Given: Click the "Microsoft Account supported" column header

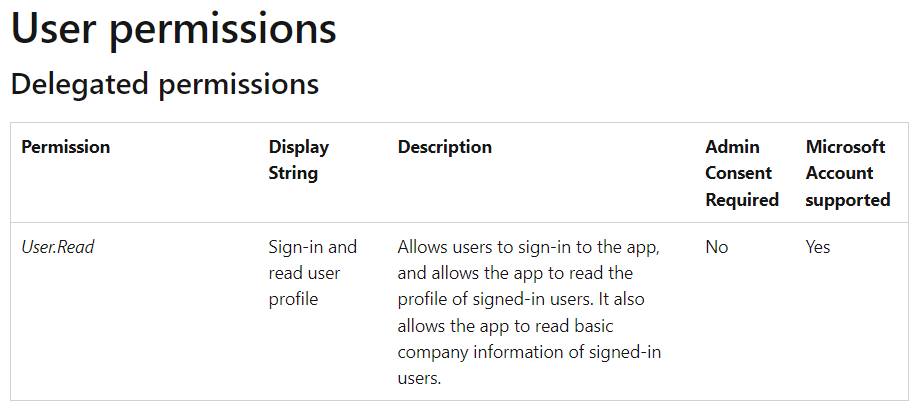Looking at the screenshot, I should [847, 173].
